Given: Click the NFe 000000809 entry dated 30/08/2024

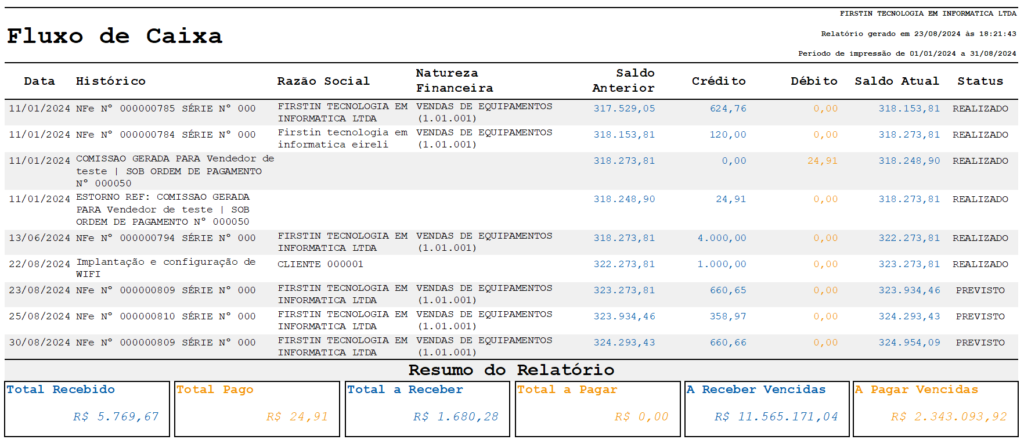Looking at the screenshot, I should click(166, 343).
